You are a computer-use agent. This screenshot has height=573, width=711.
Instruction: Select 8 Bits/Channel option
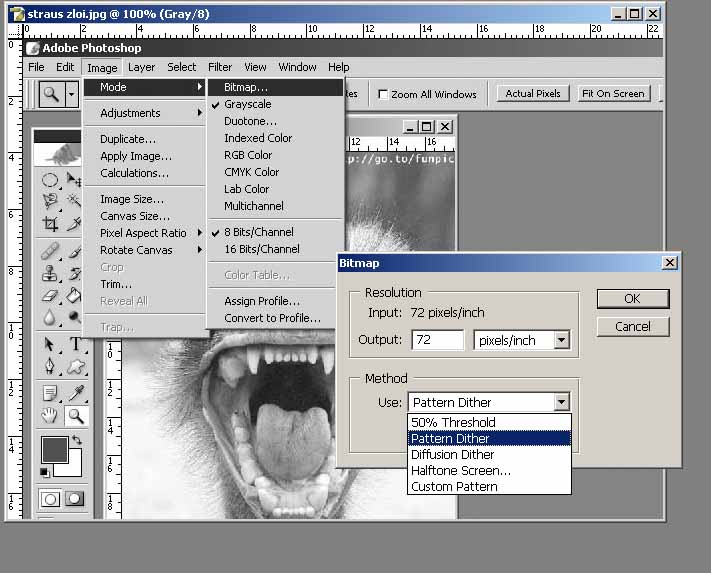click(275, 232)
